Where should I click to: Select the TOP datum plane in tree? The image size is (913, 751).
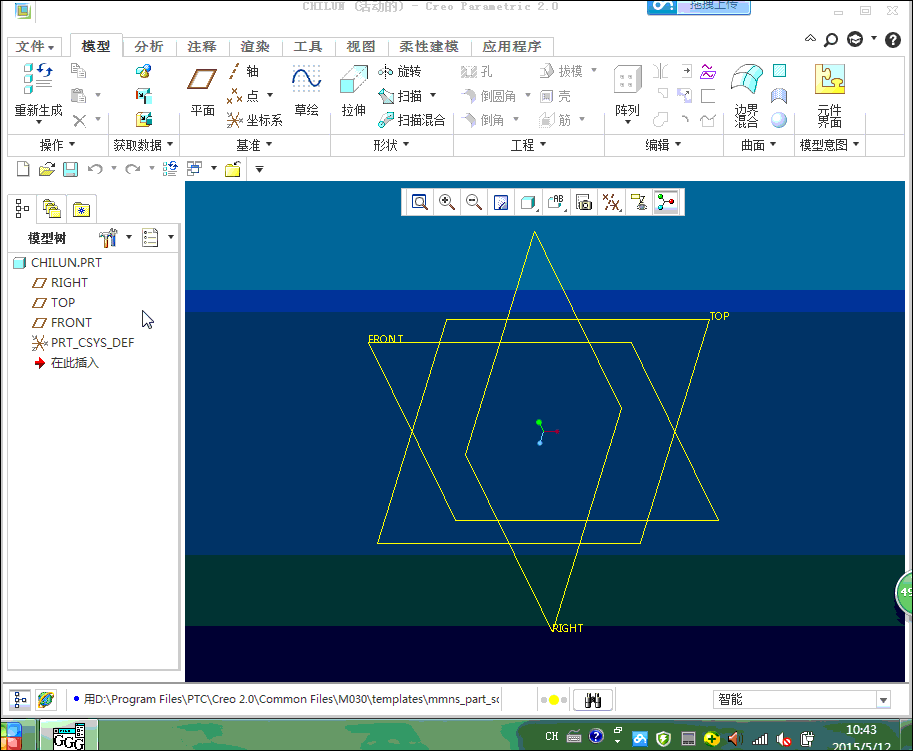click(54, 302)
